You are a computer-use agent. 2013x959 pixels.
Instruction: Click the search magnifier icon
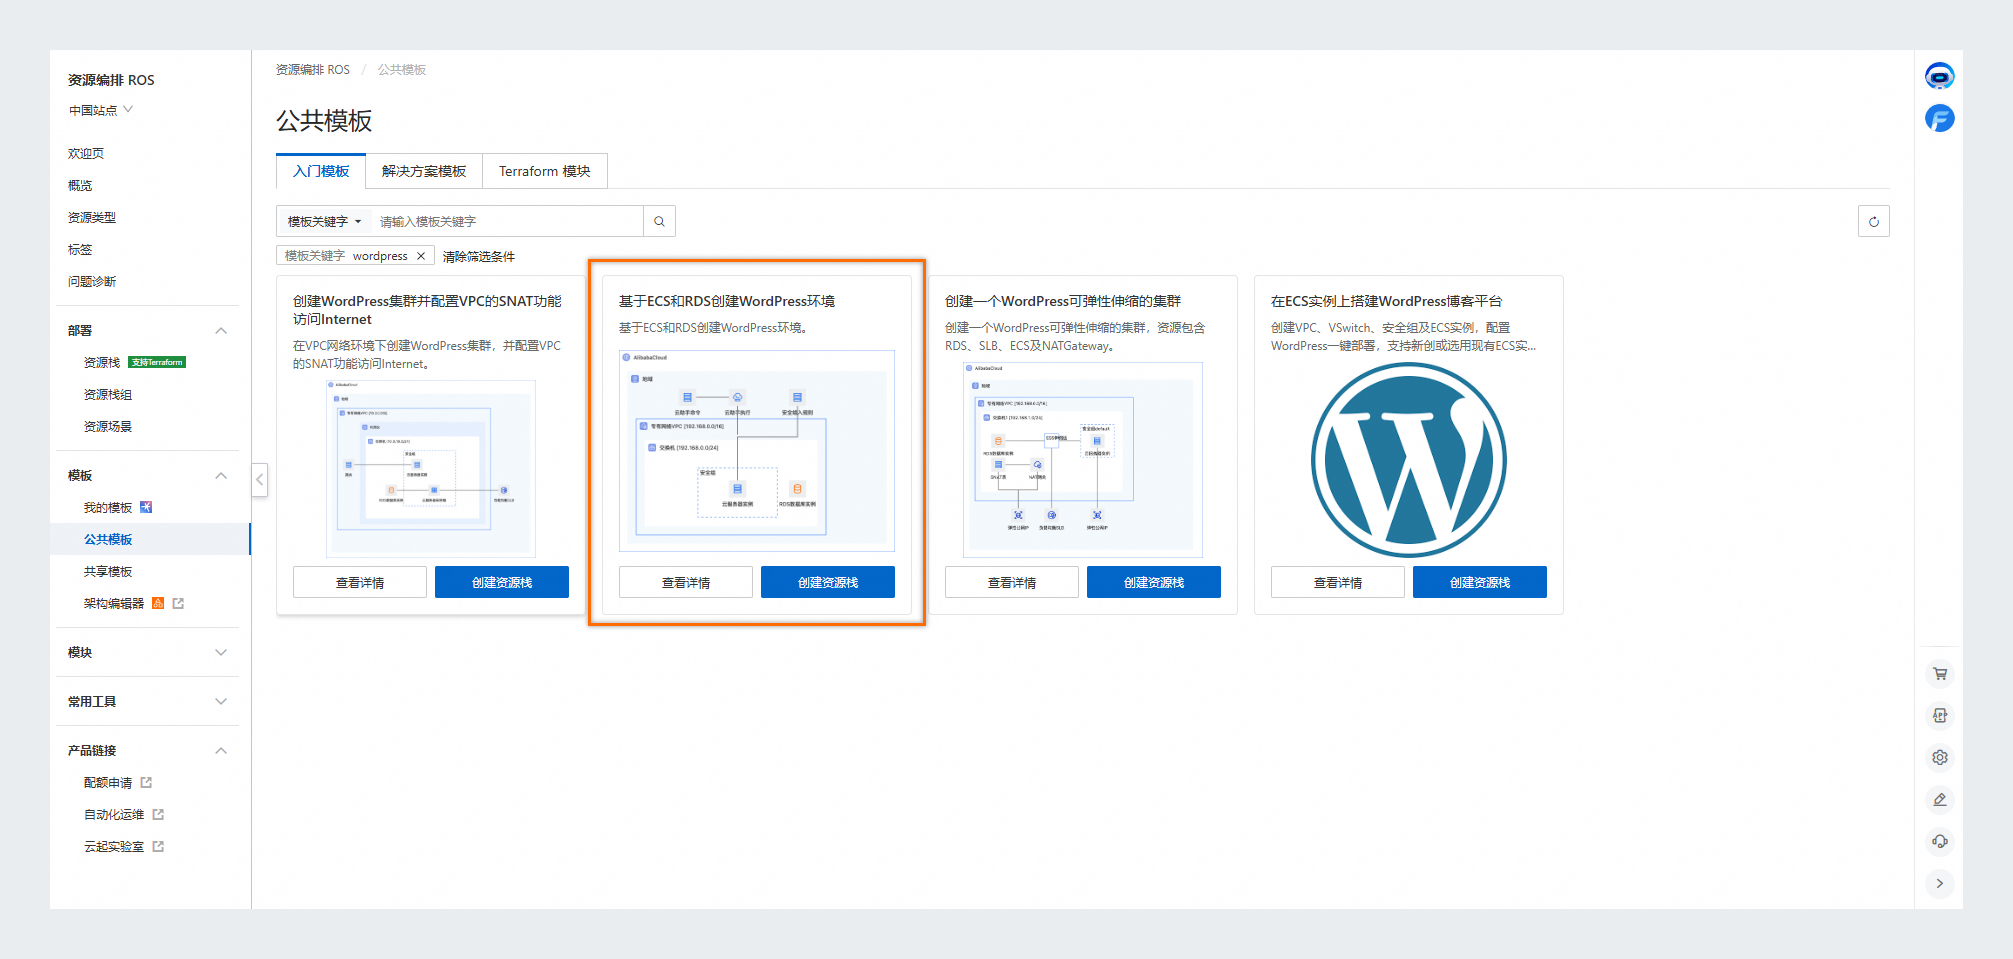[x=659, y=221]
